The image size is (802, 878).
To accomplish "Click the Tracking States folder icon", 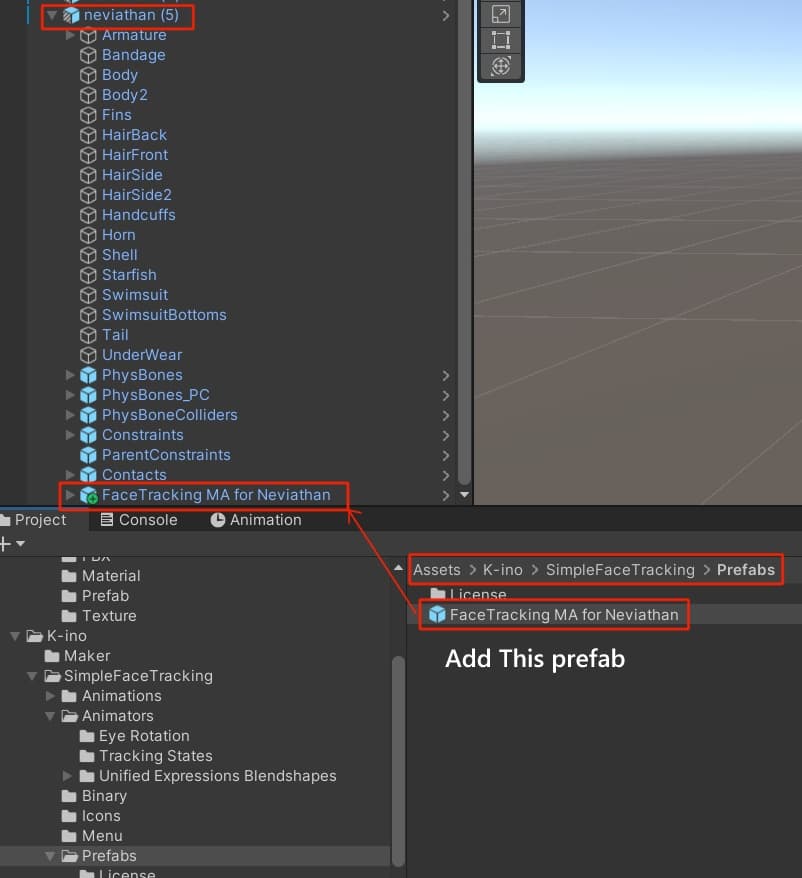I will click(87, 756).
